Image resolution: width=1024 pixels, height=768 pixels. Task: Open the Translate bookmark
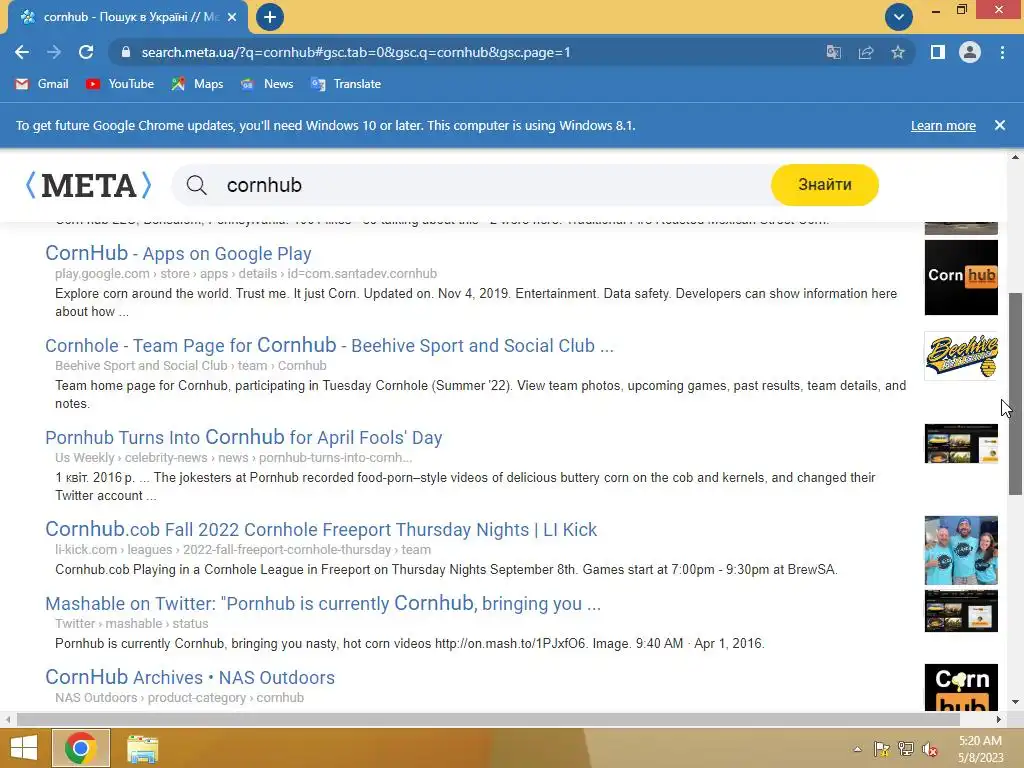(346, 84)
